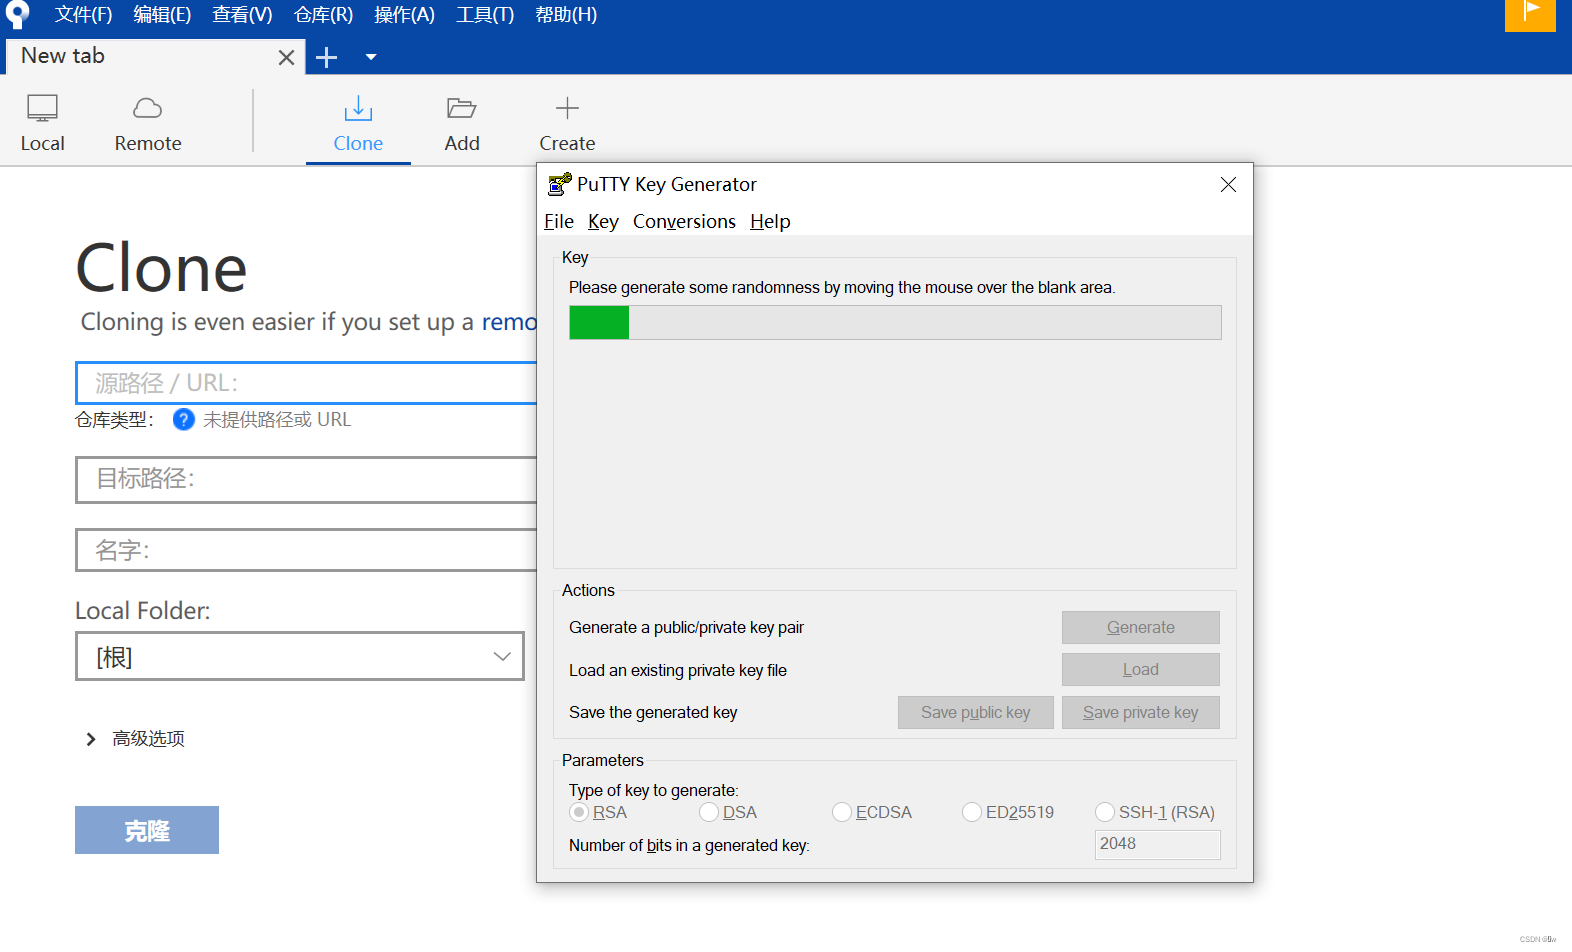This screenshot has width=1572, height=952.
Task: Click the 未提供路径或 URL text
Action: tap(277, 420)
